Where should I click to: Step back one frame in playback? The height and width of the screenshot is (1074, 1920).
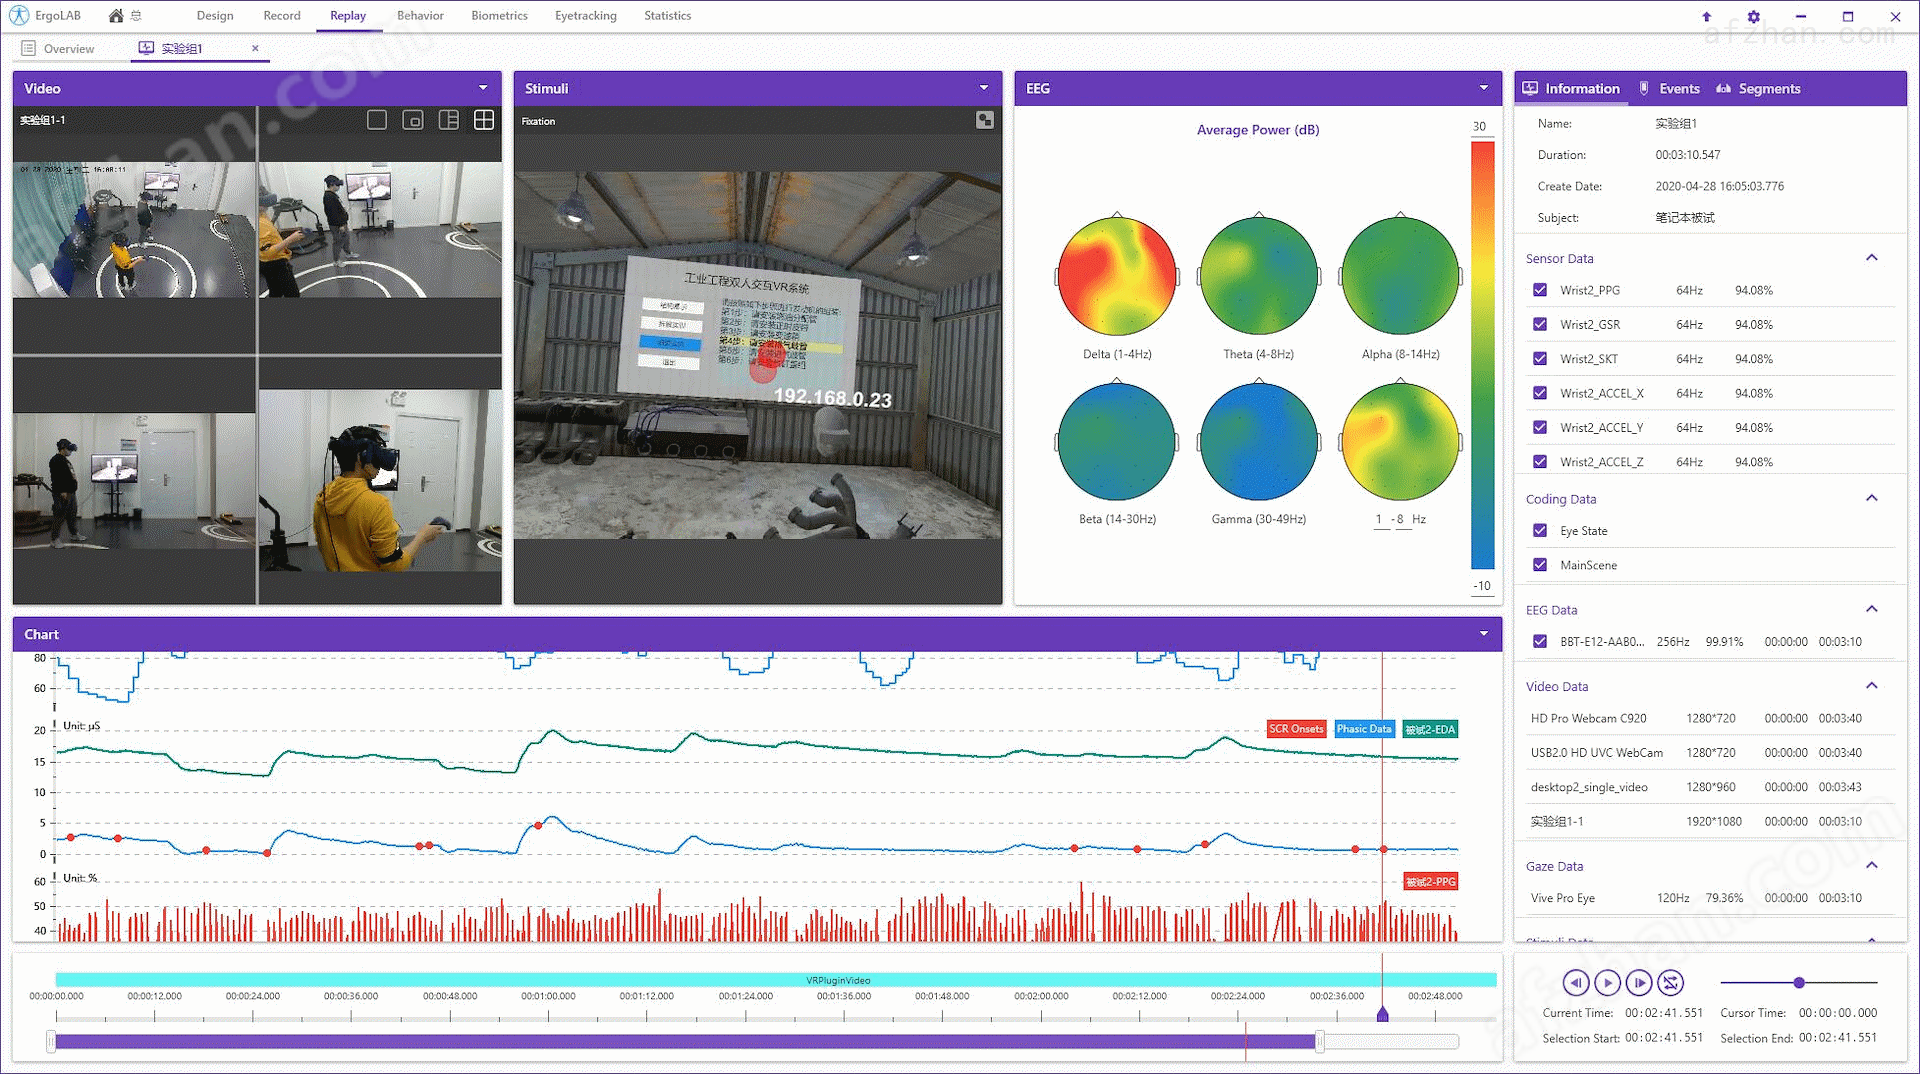click(1575, 983)
